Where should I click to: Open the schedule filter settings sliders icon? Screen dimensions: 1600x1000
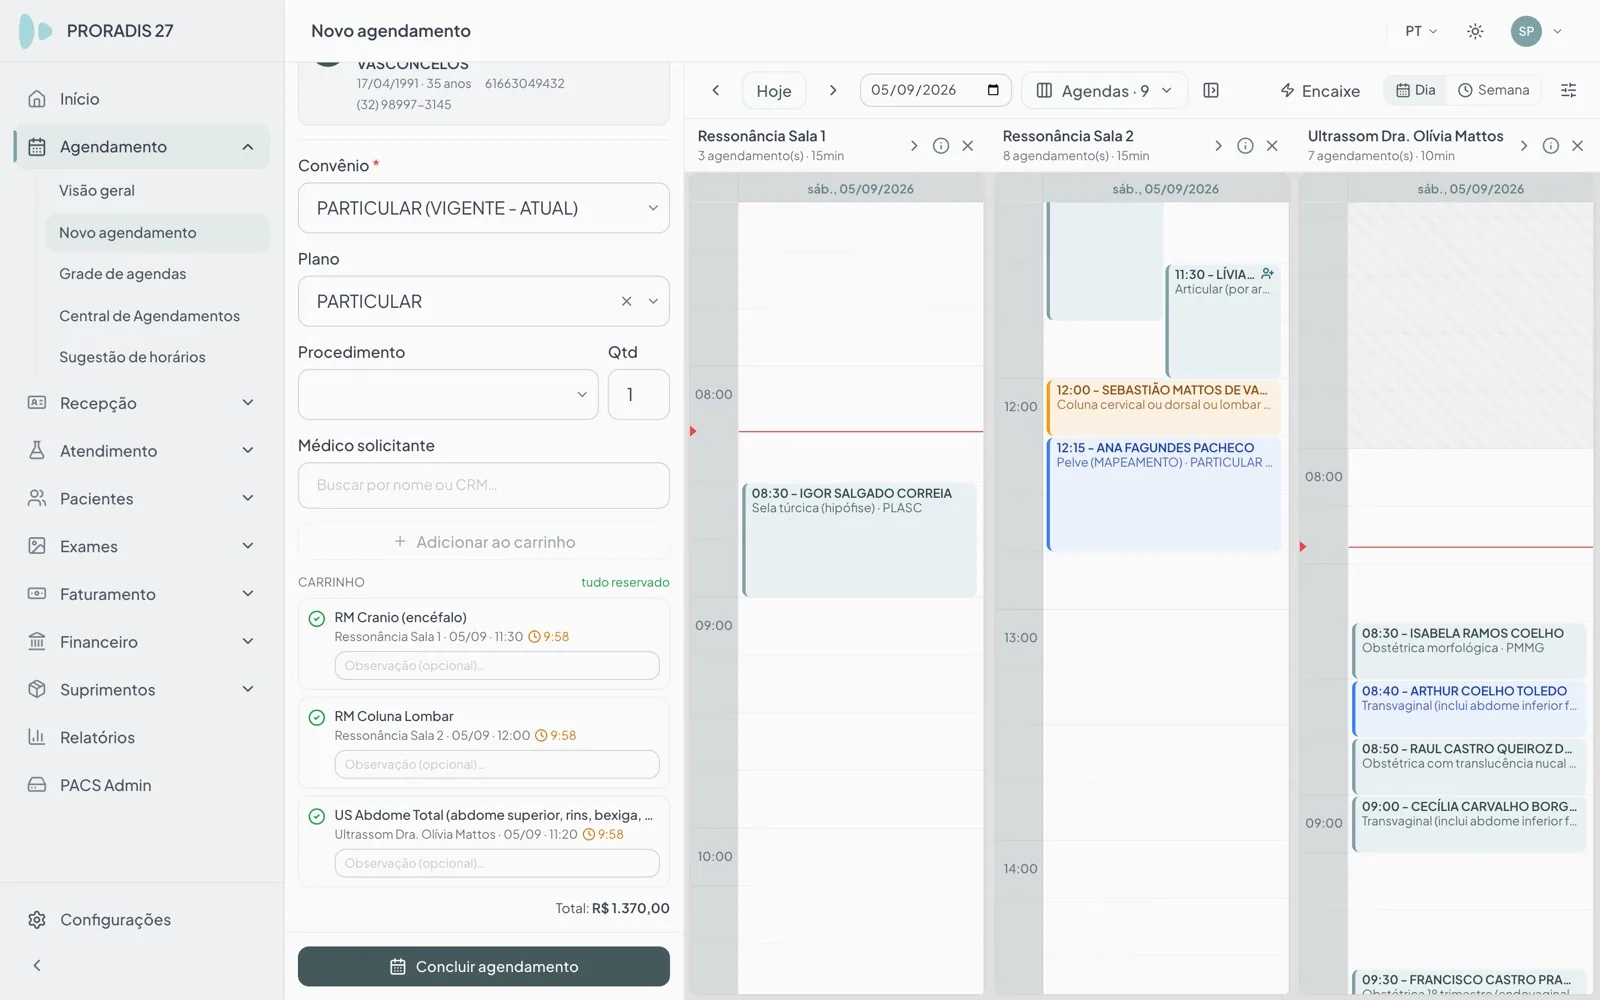[x=1568, y=90]
